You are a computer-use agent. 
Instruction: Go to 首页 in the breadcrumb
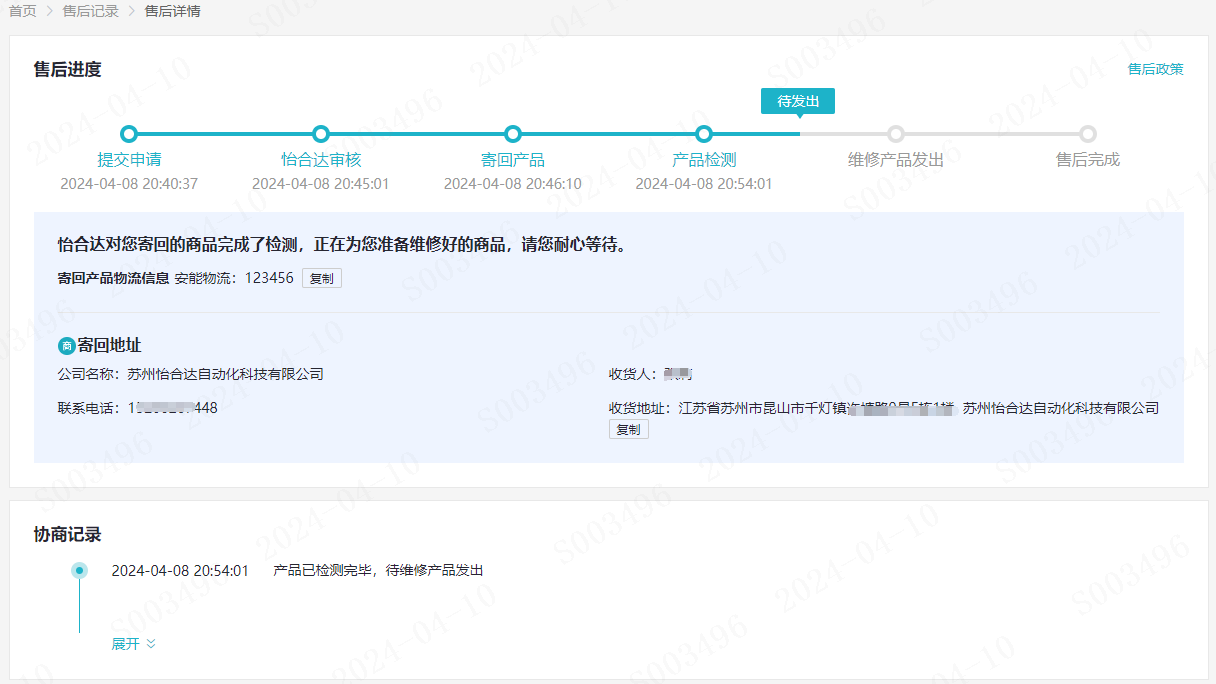click(x=23, y=12)
